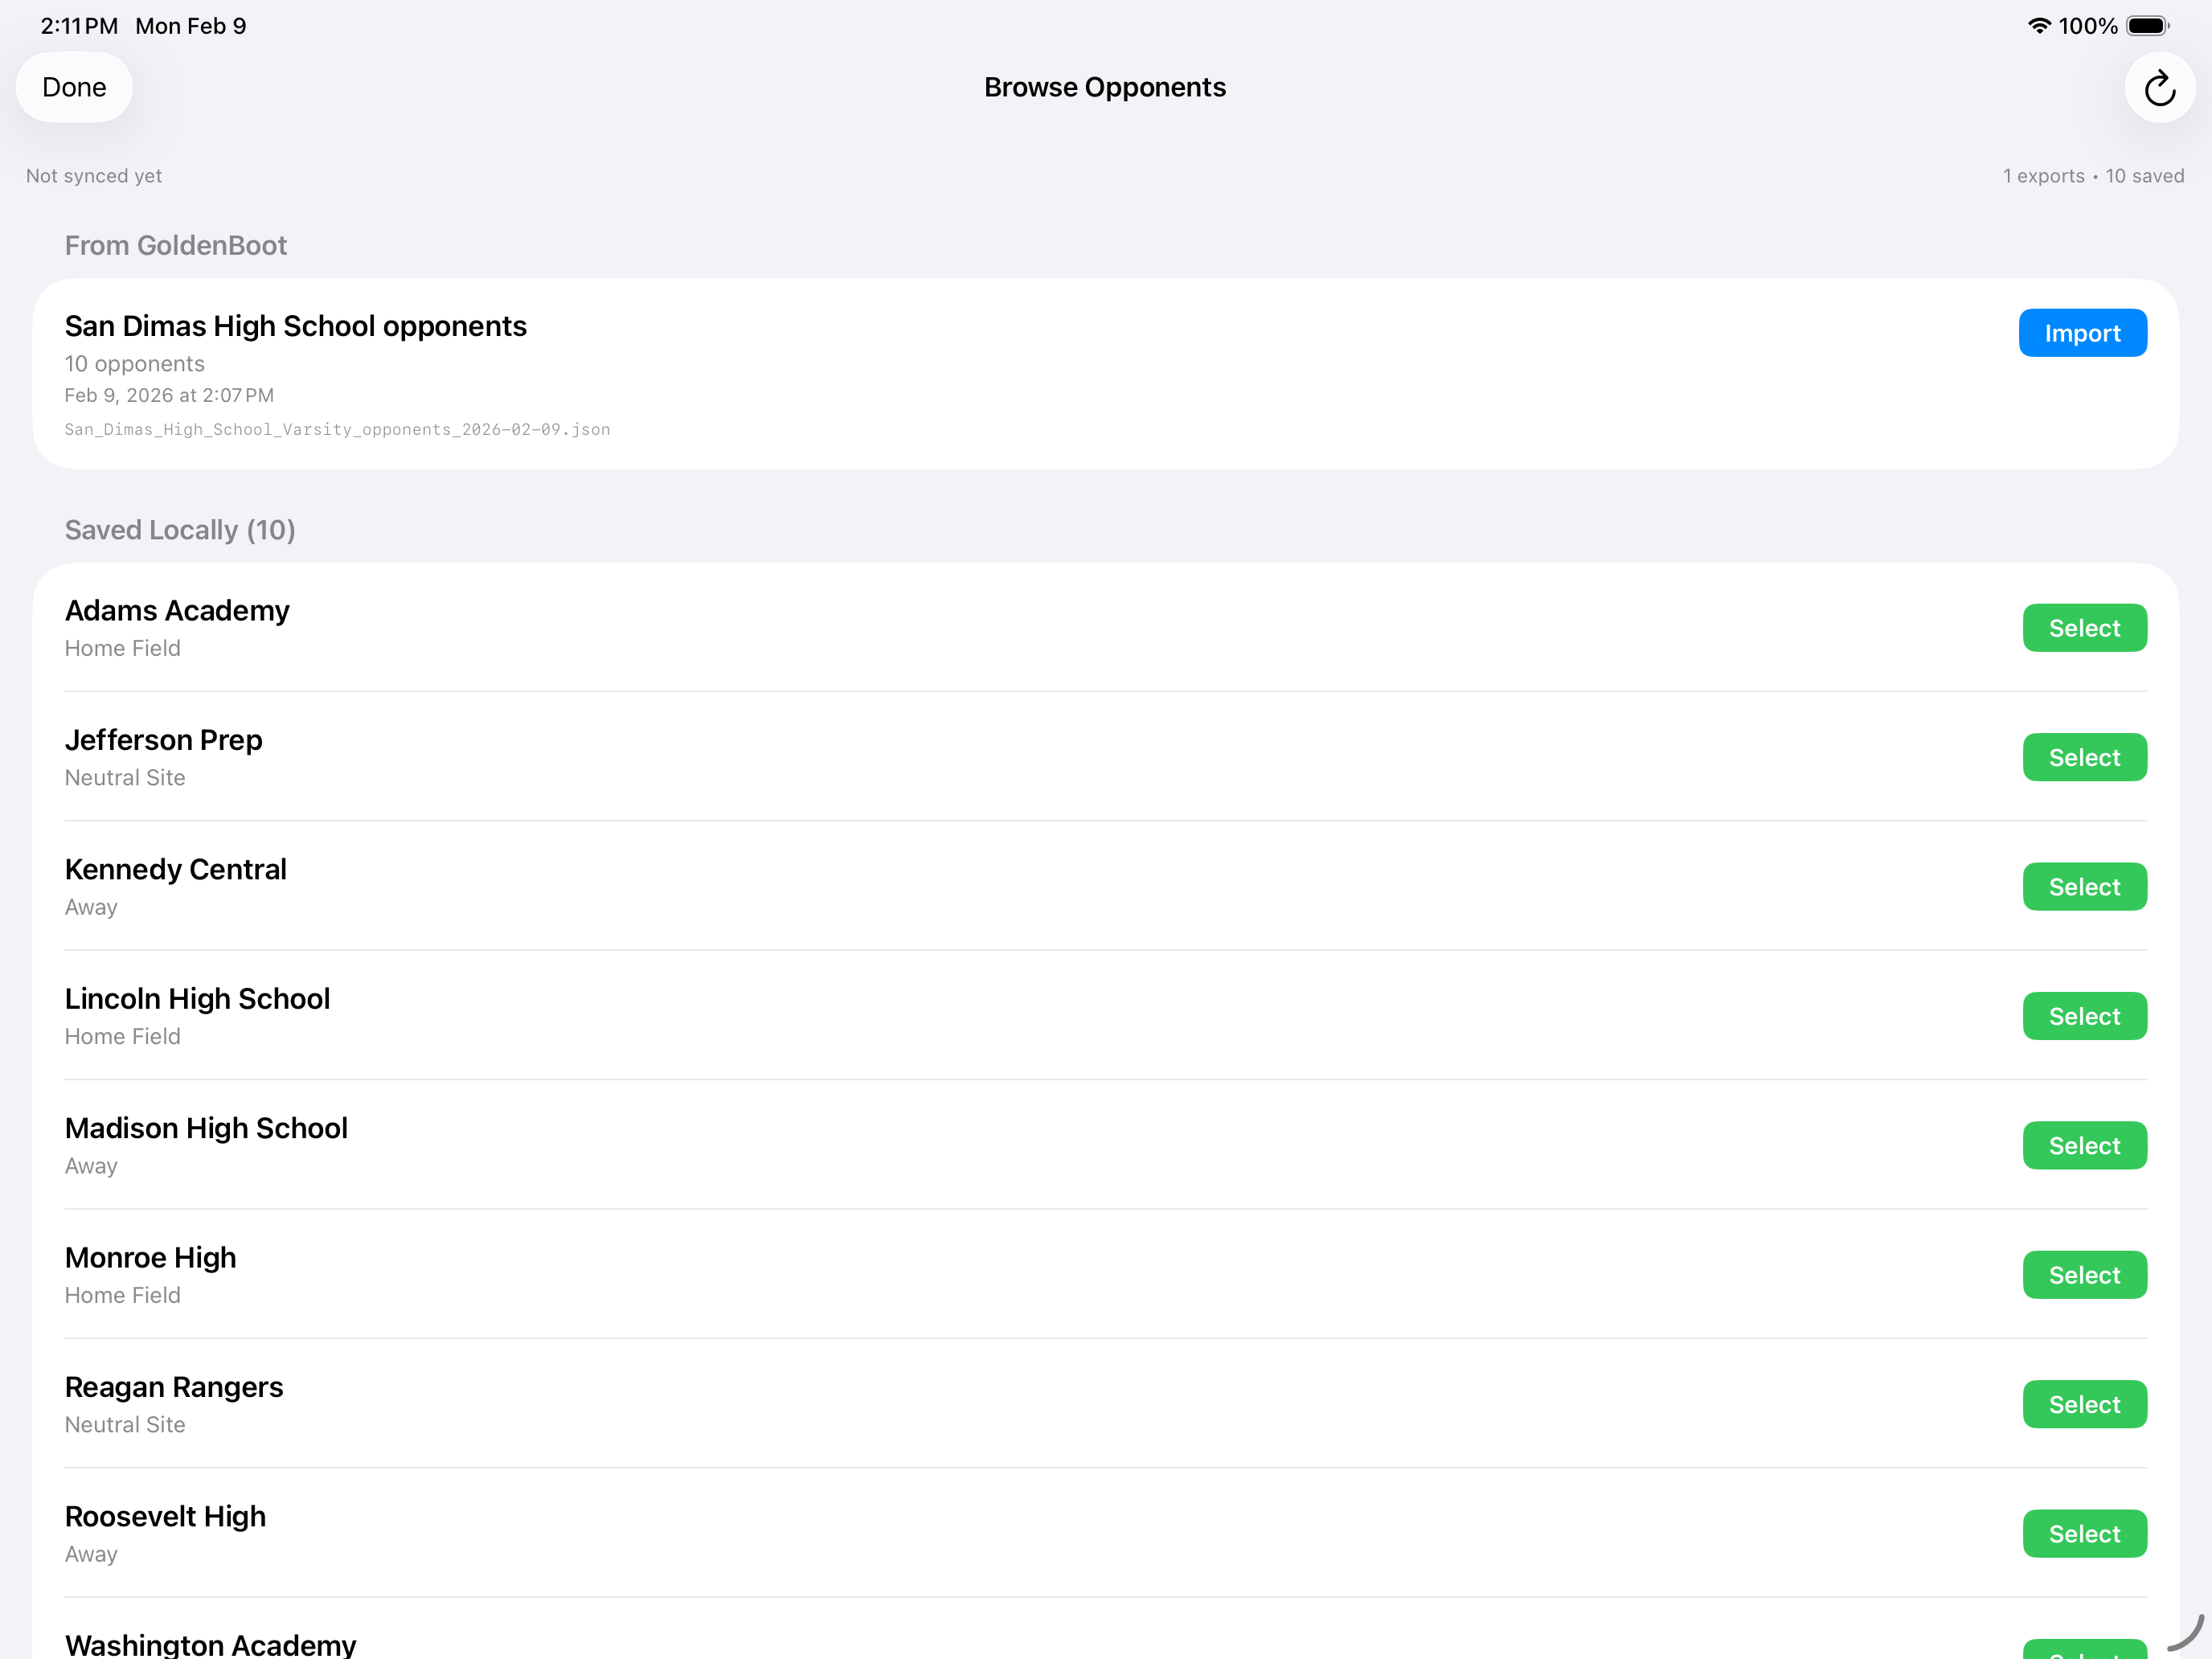This screenshot has width=2212, height=1659.
Task: Tap the refresh icon at top right
Action: 2159,88
